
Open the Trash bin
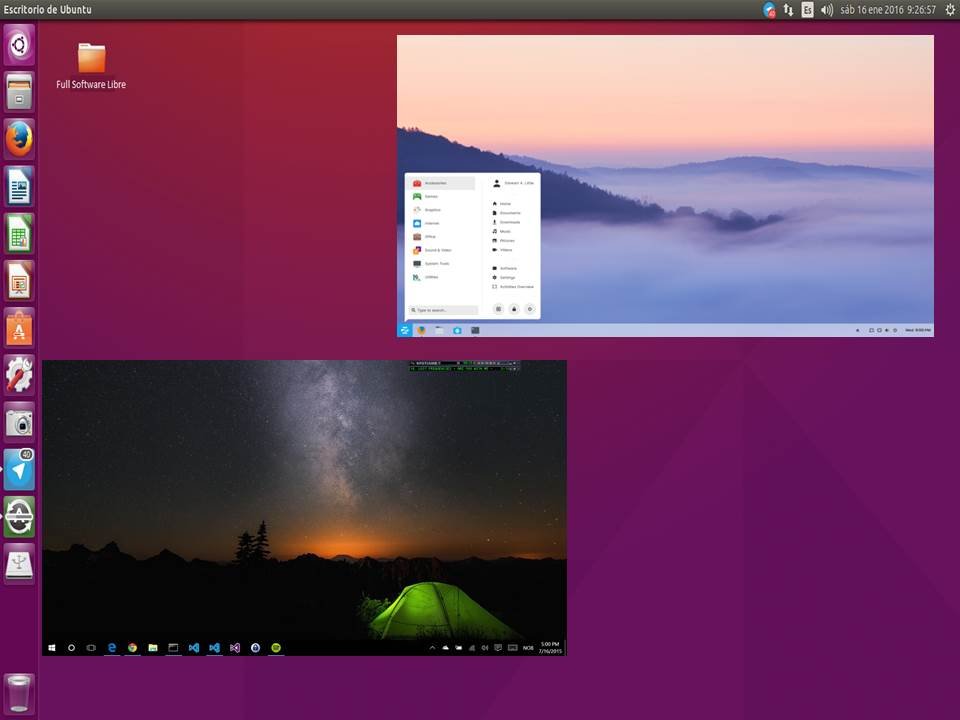pos(19,693)
